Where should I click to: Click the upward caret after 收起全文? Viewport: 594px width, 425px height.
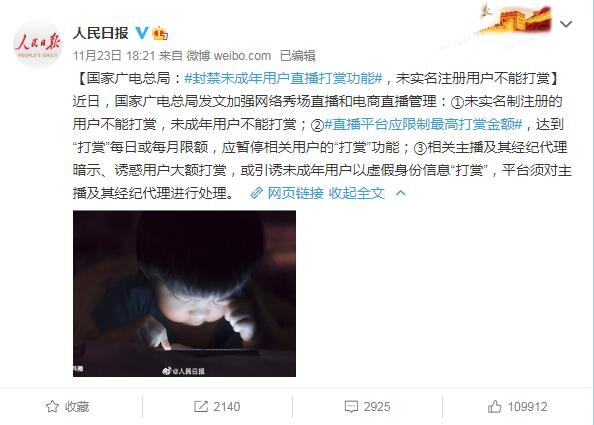tap(400, 193)
